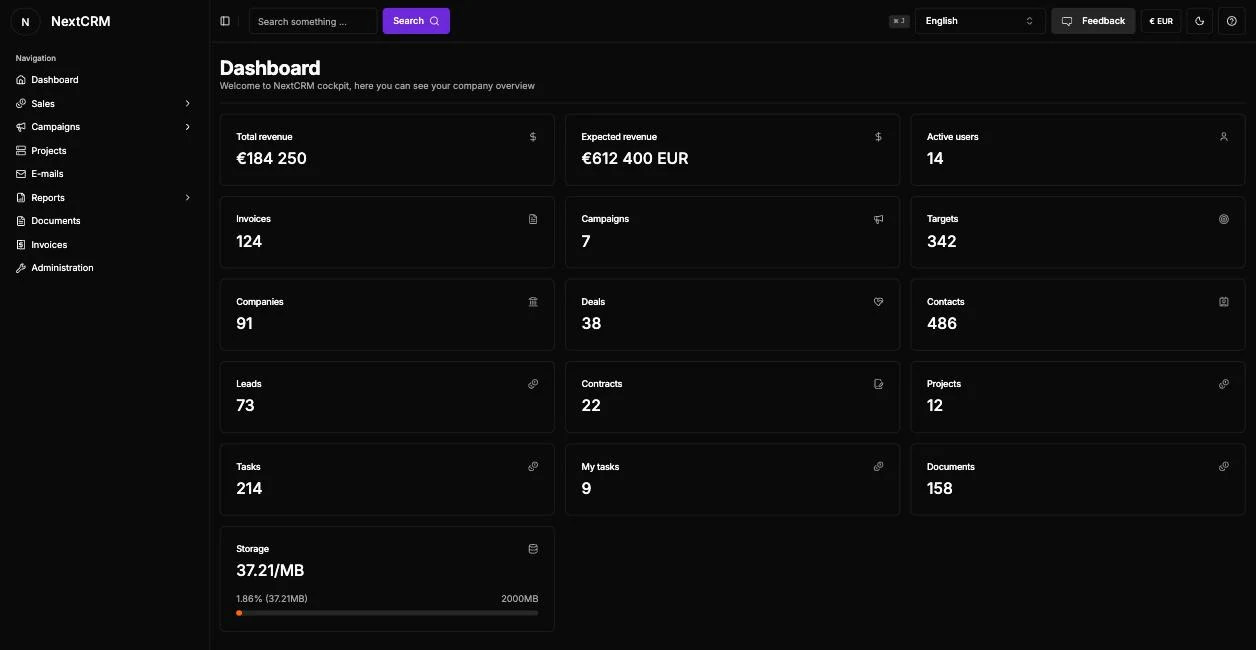
Task: Click the target icon on Targets card
Action: click(x=1224, y=219)
